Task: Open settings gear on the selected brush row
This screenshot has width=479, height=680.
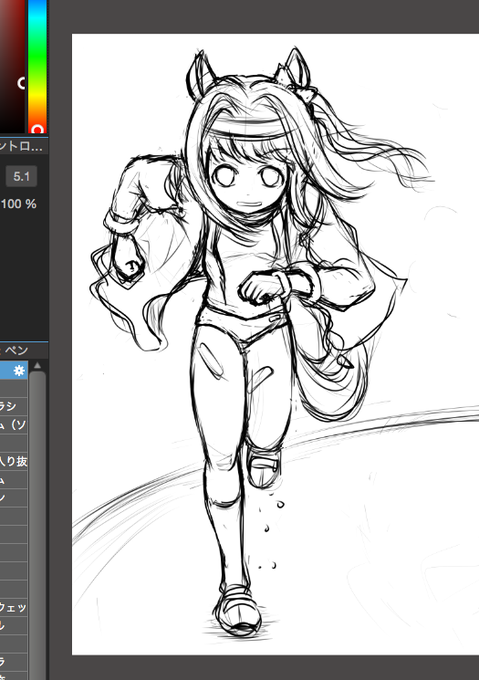Action: (19, 371)
